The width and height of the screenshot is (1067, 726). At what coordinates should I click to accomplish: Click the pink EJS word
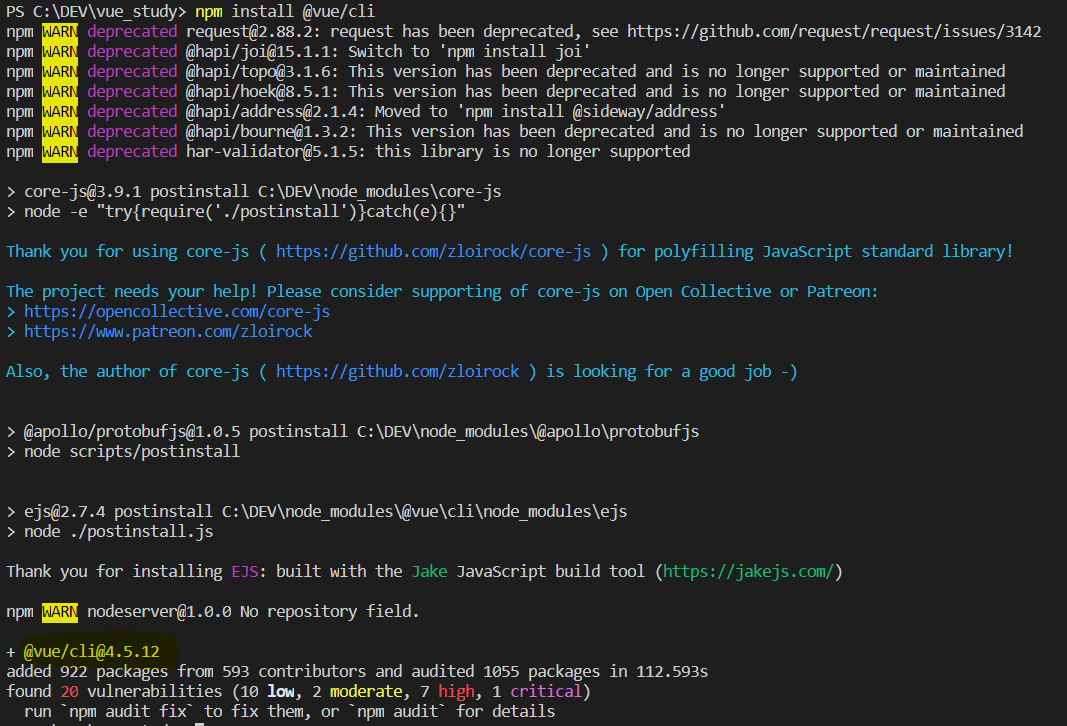tap(244, 572)
